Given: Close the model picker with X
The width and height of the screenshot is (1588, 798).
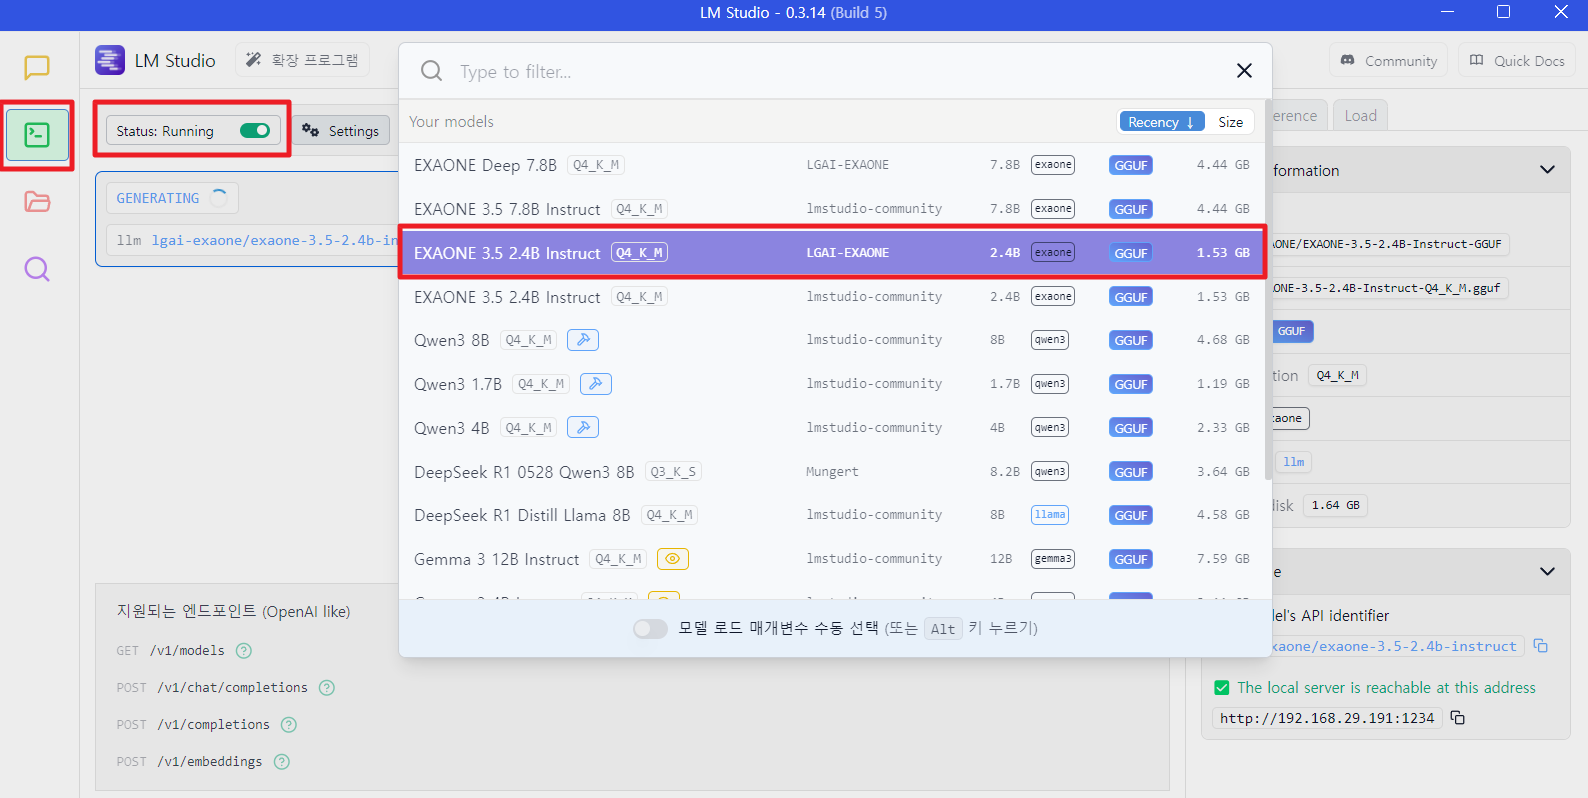Looking at the screenshot, I should [x=1244, y=71].
